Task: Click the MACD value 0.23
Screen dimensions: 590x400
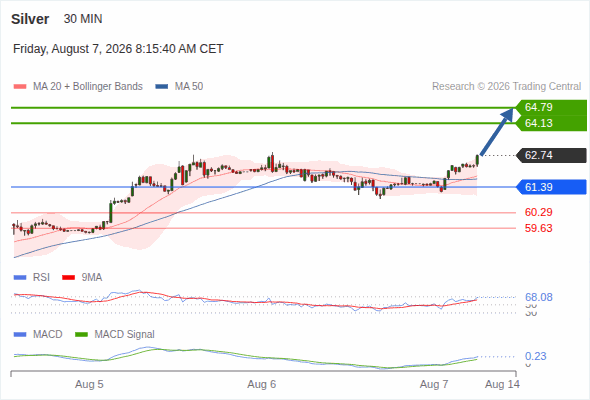Action: 535,356
